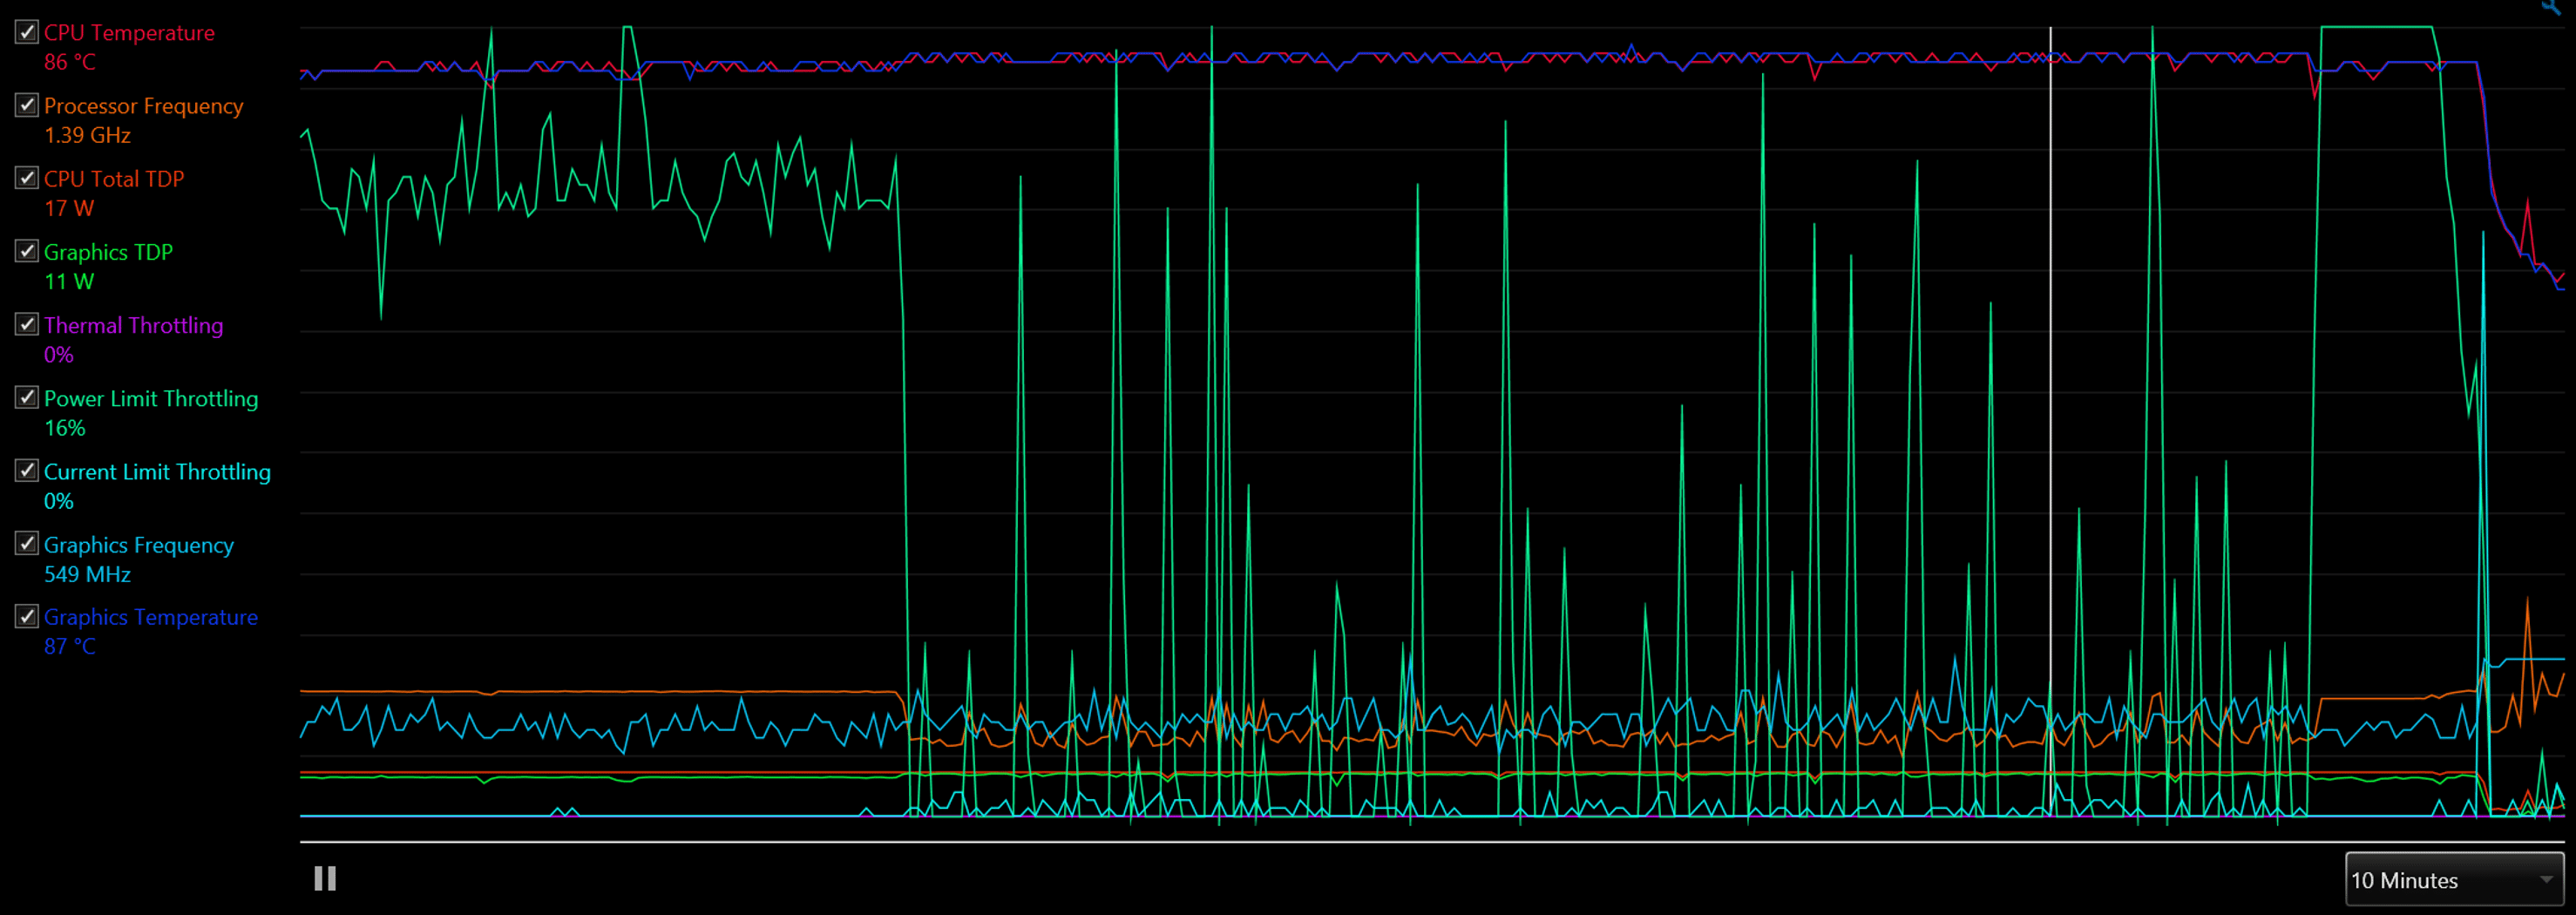Click the Power Limit Throttling label
The image size is (2576, 915).
[151, 398]
